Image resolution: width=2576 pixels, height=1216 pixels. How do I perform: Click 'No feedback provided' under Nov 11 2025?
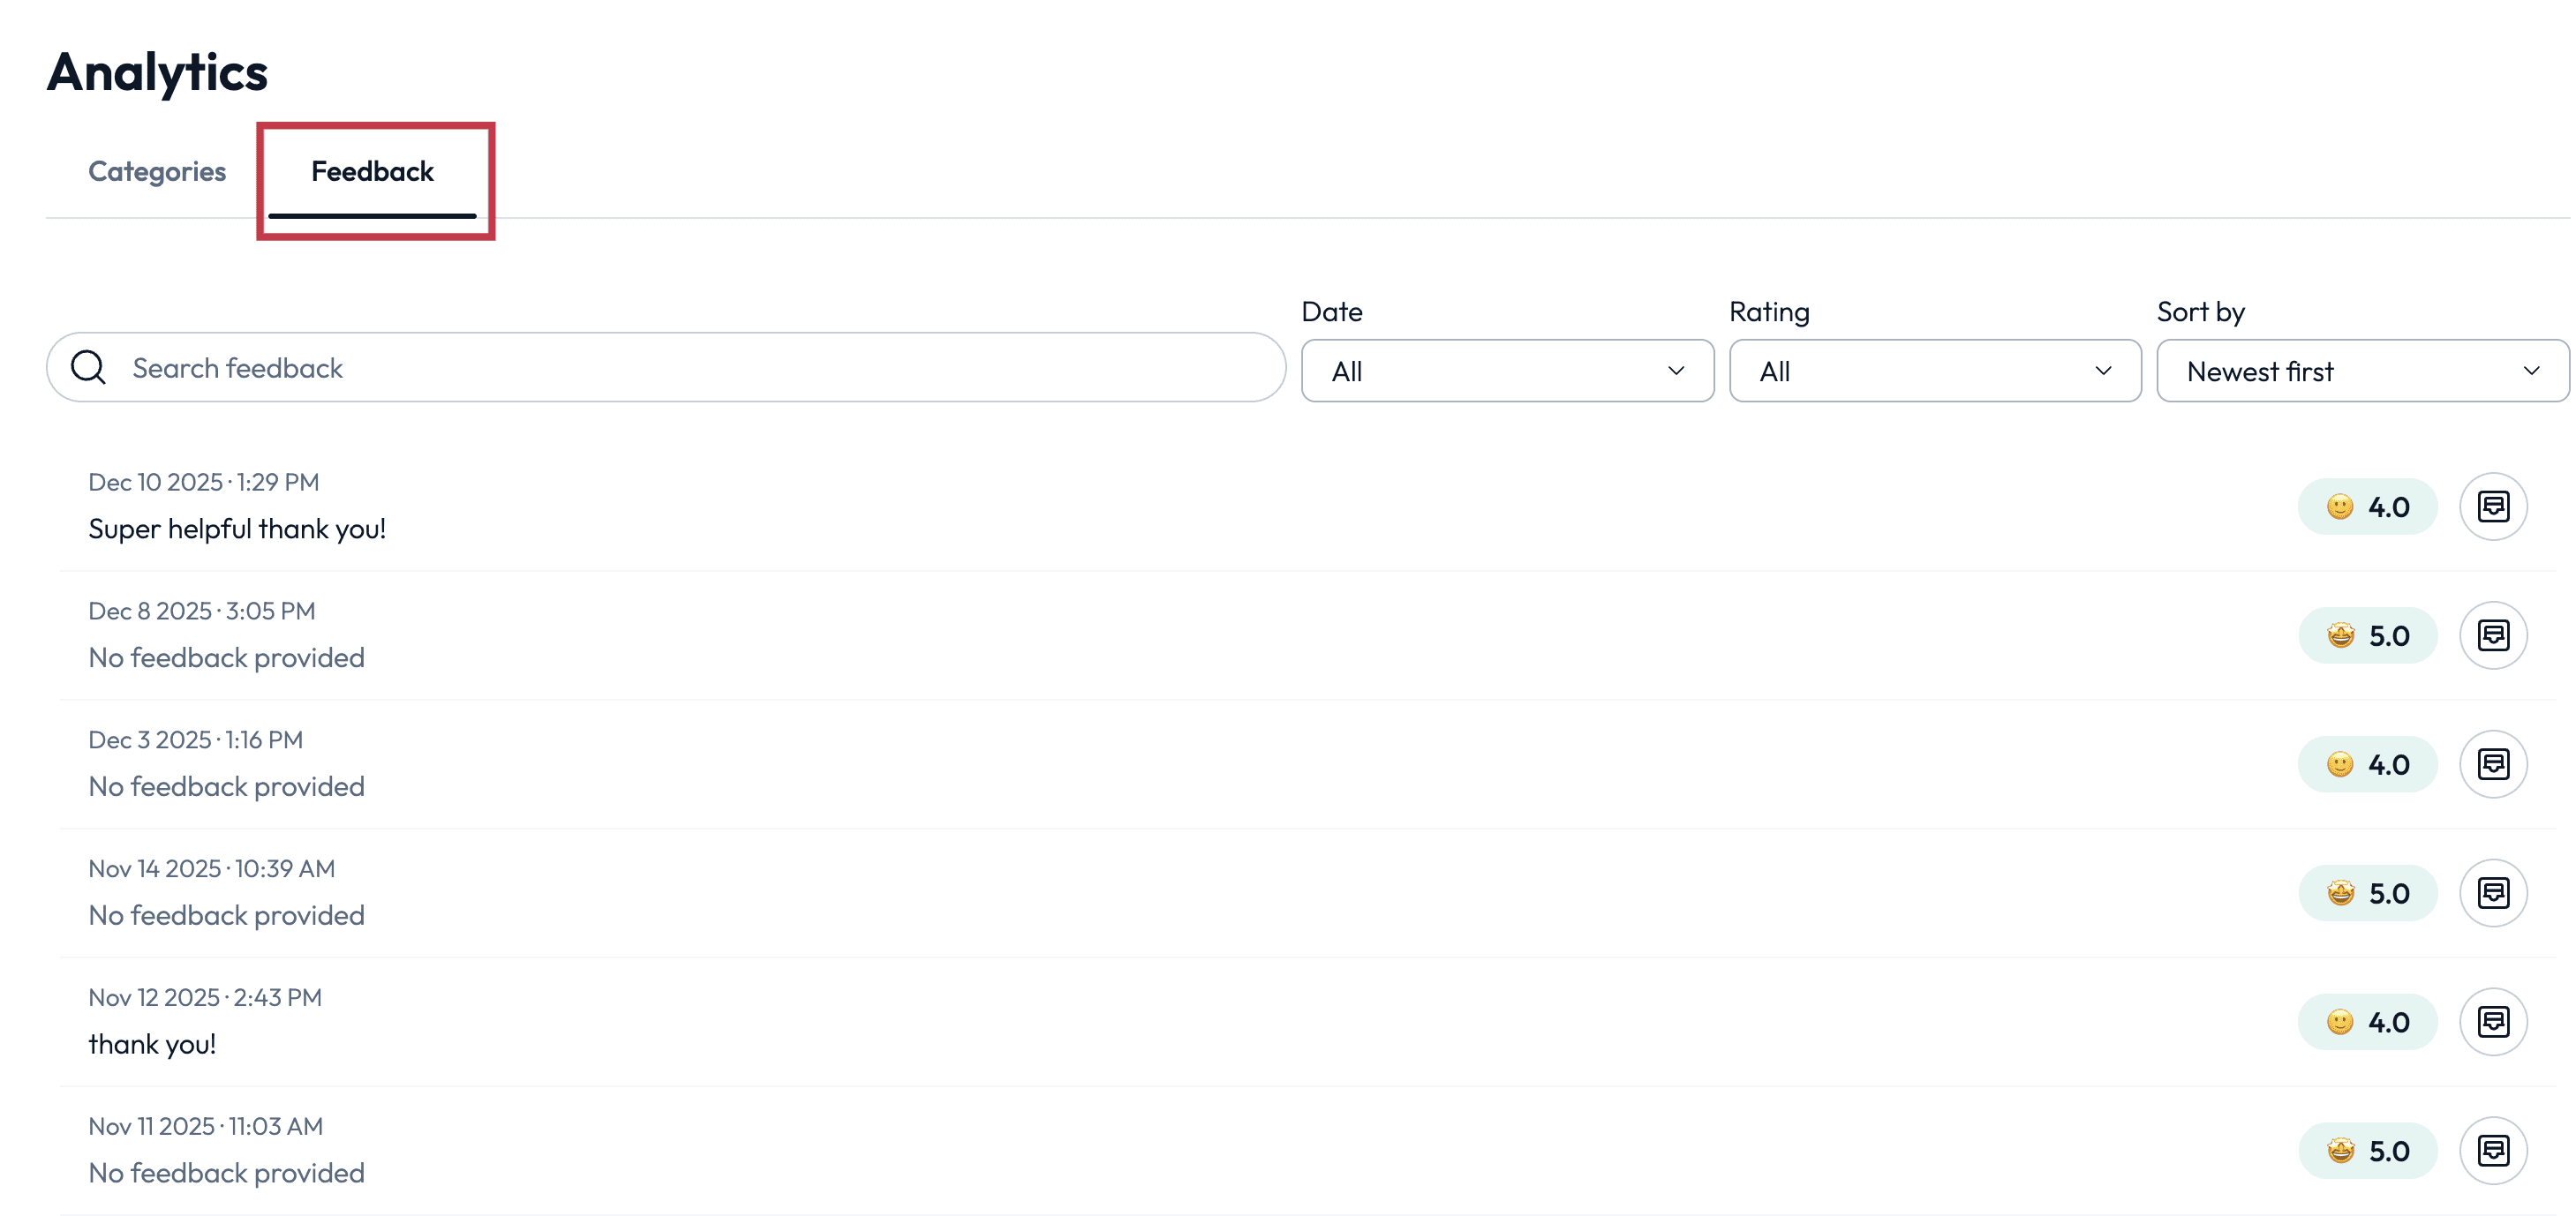pos(227,1173)
